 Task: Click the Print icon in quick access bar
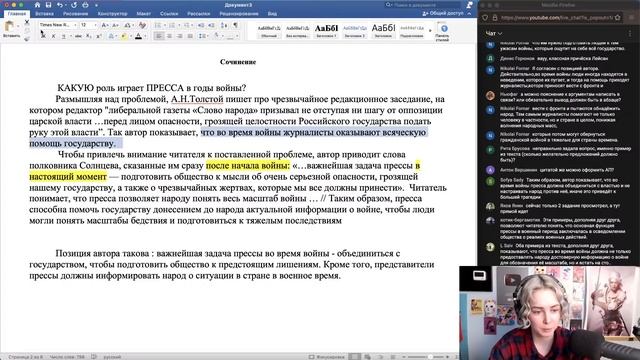(x=85, y=5)
